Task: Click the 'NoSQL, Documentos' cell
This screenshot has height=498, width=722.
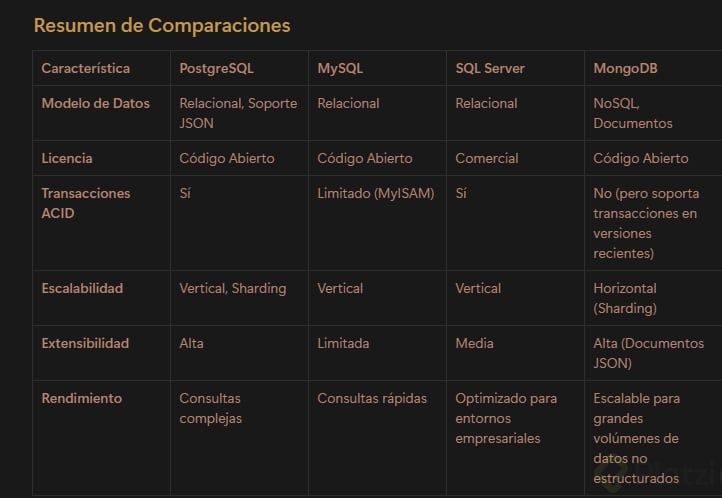Action: 632,113
